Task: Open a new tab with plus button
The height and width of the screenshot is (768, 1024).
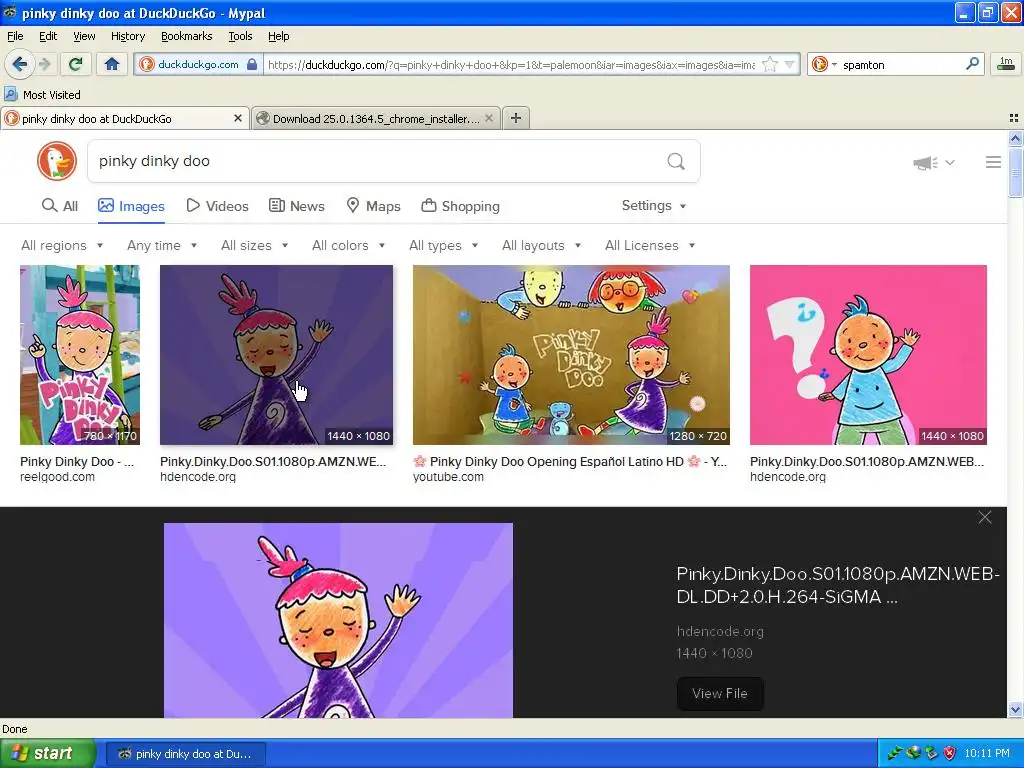Action: [515, 118]
